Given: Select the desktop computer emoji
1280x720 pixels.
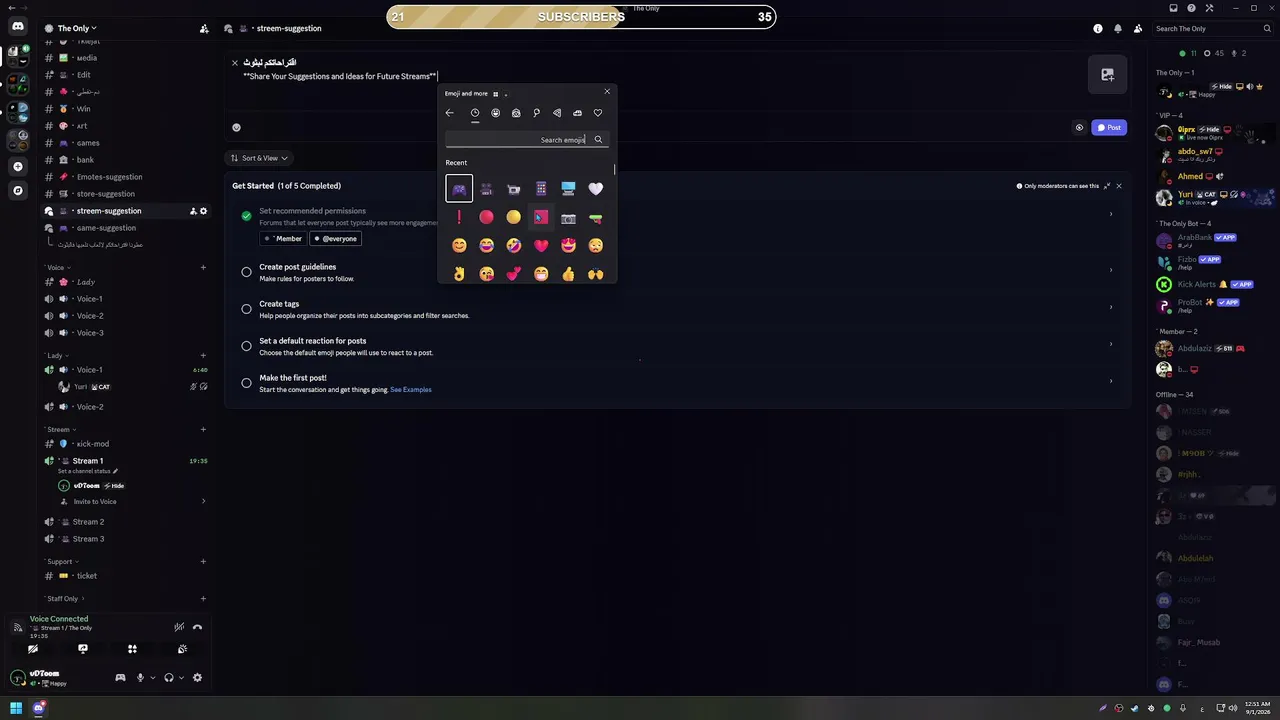Looking at the screenshot, I should 568,188.
